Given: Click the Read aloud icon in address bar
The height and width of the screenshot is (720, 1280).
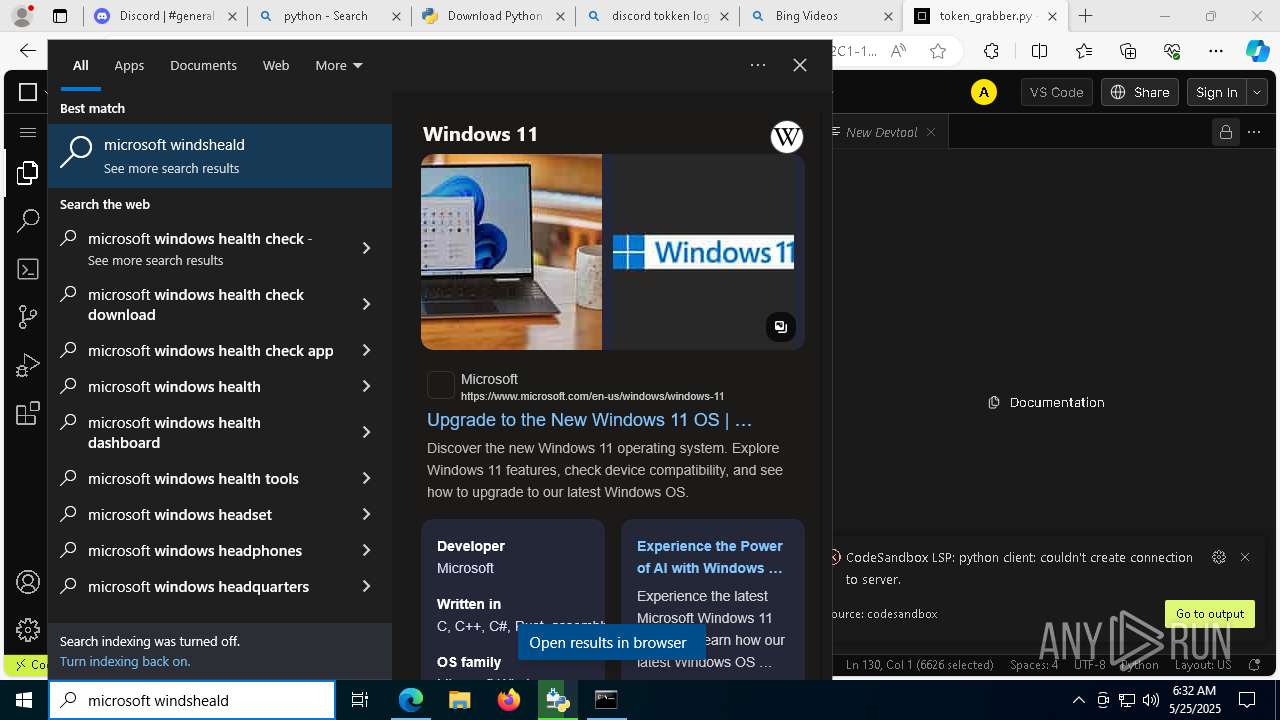Looking at the screenshot, I should coord(898,51).
